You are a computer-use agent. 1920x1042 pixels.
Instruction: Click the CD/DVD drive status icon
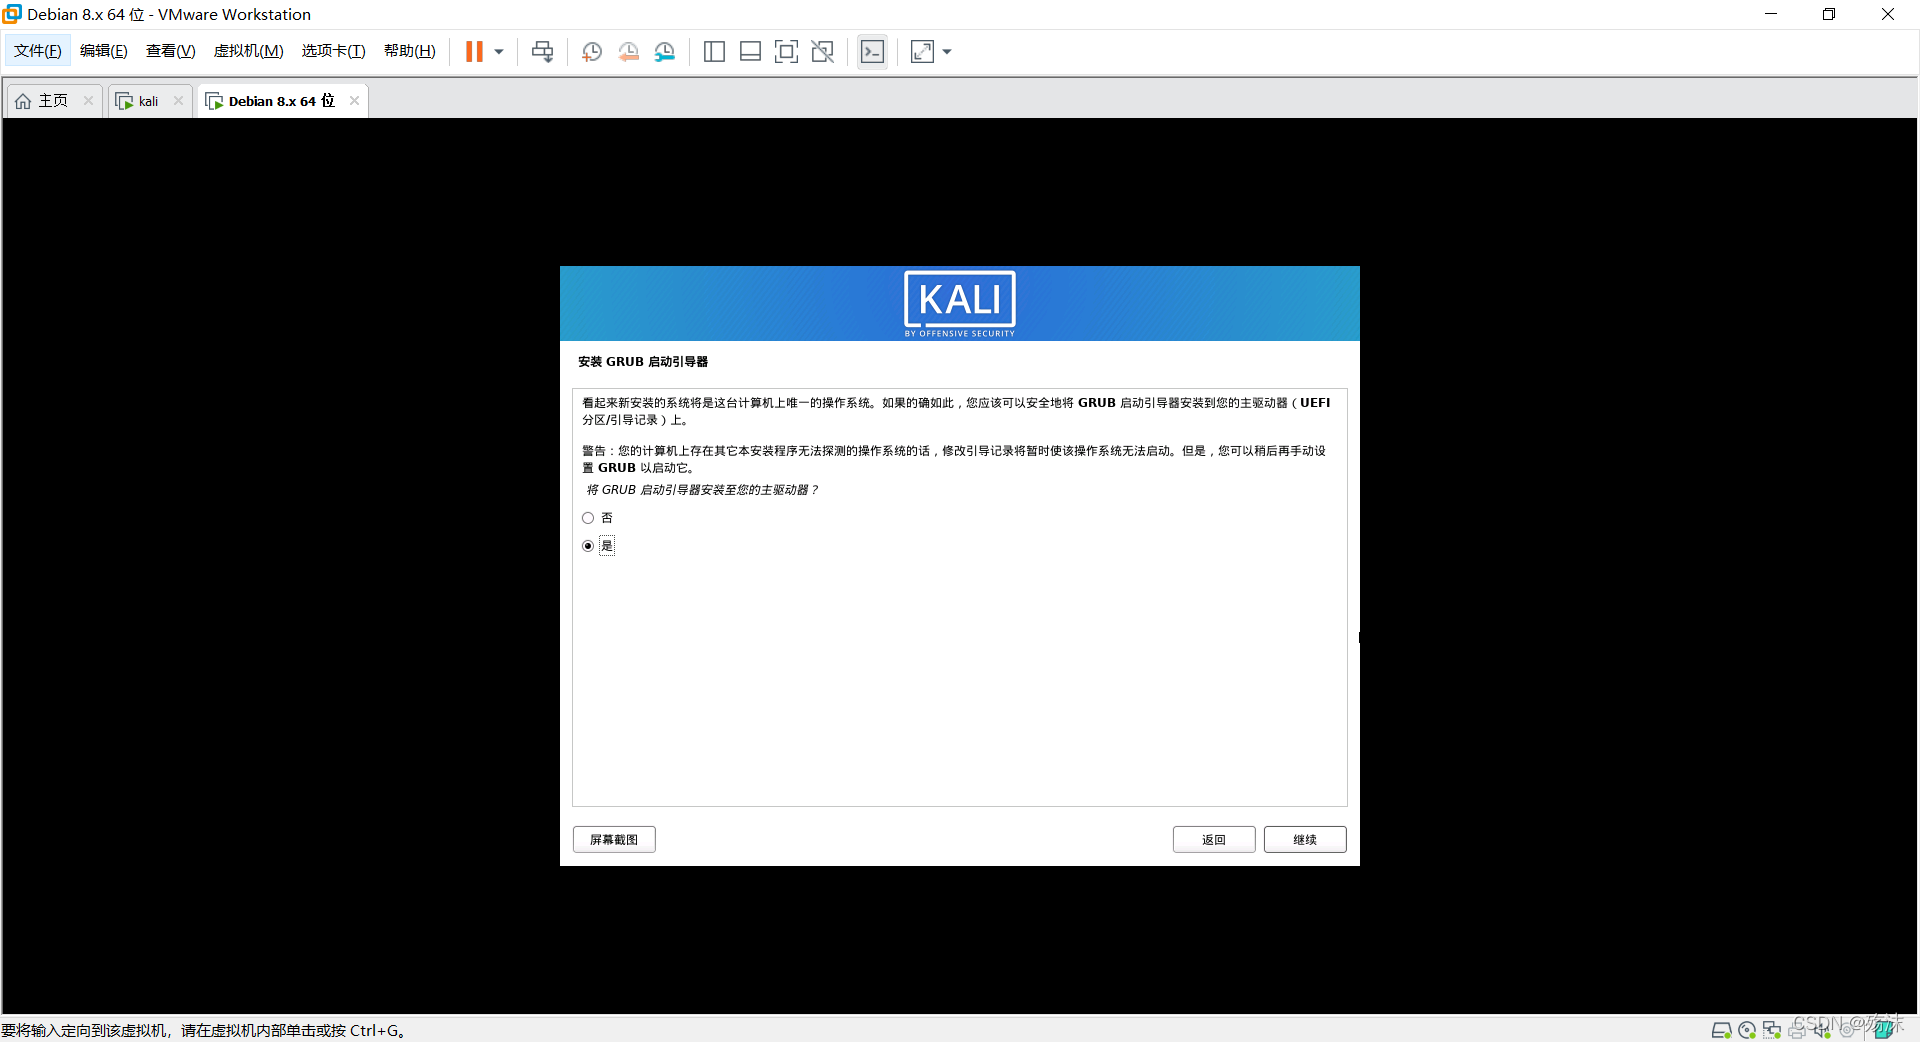[x=1747, y=1030]
